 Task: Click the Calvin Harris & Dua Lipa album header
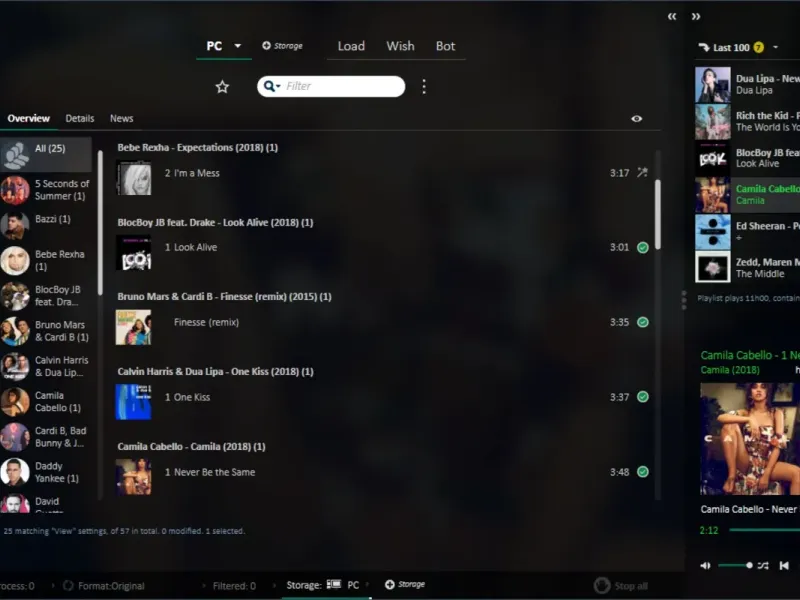pos(215,371)
